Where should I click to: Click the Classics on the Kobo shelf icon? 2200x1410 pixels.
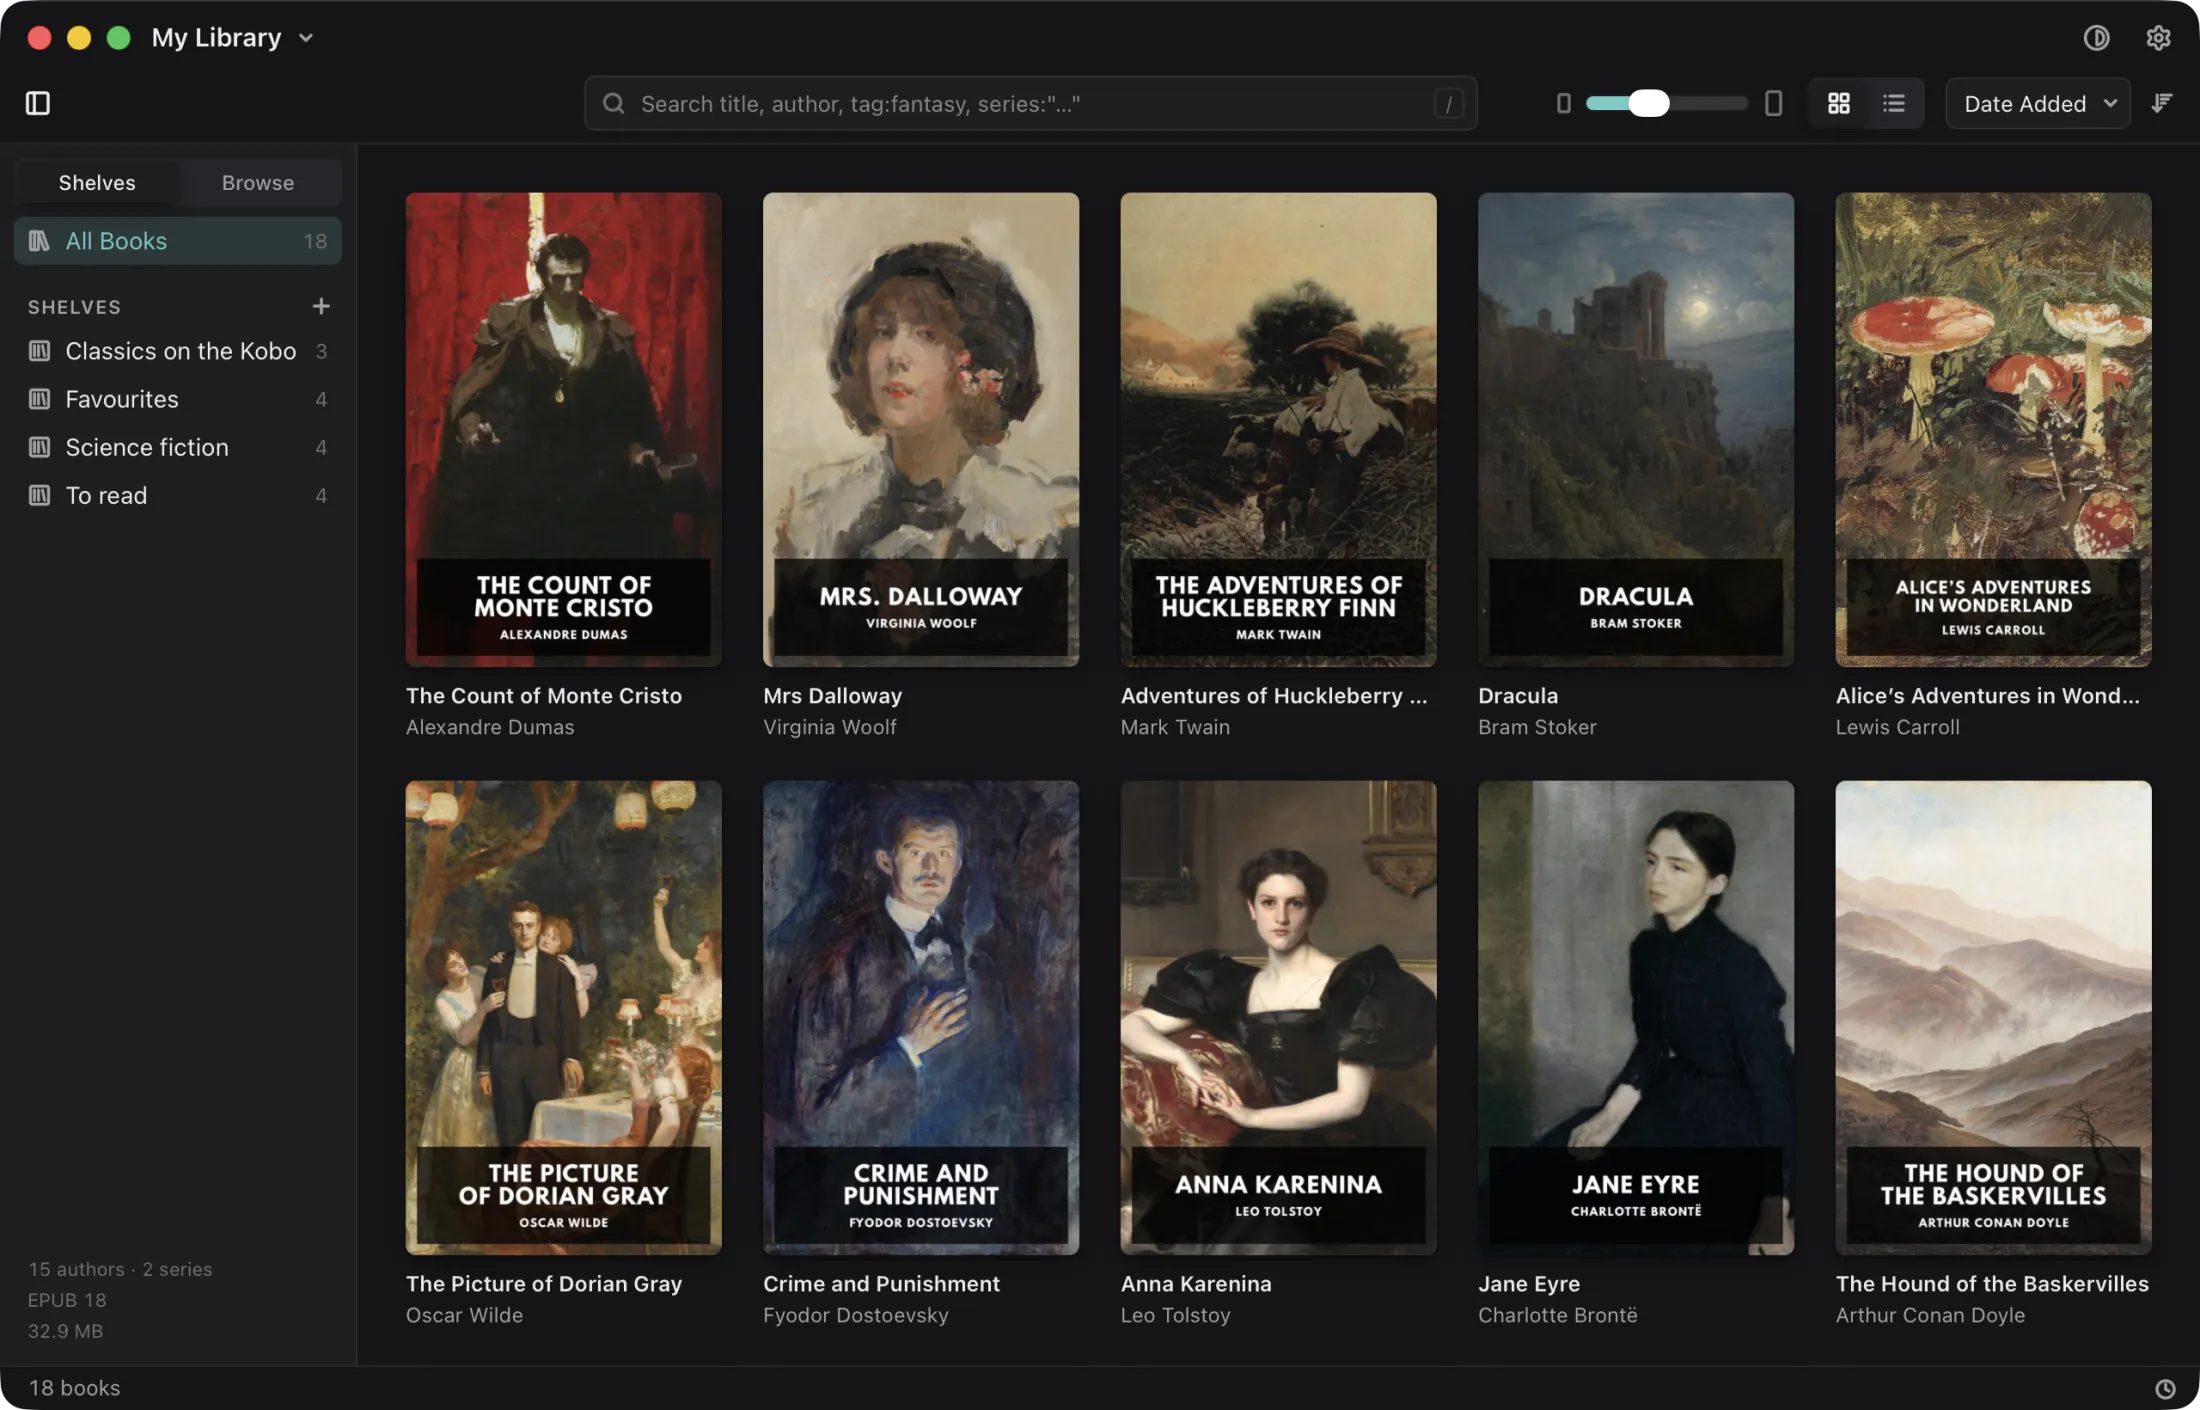click(x=39, y=351)
